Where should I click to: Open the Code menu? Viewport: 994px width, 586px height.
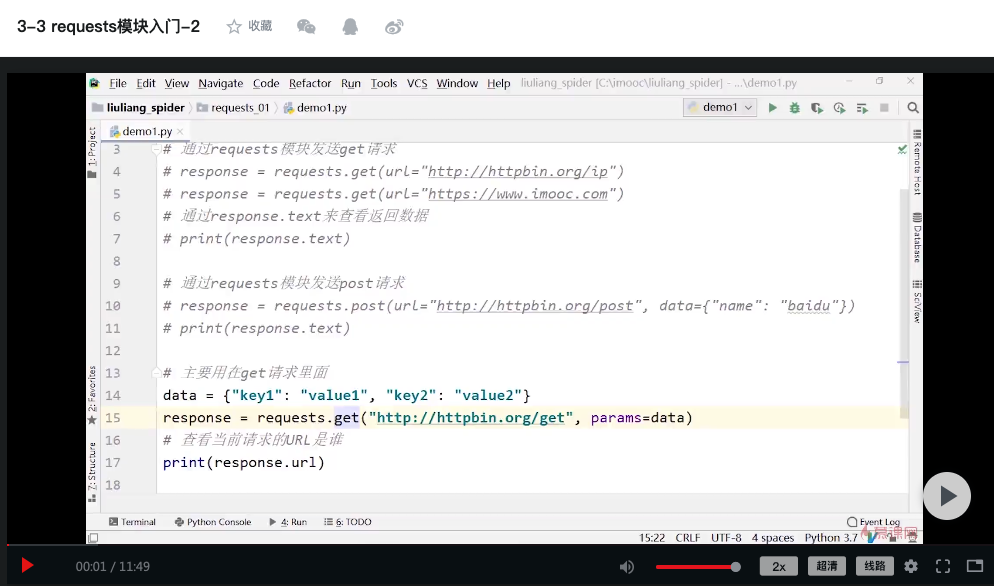[x=266, y=83]
